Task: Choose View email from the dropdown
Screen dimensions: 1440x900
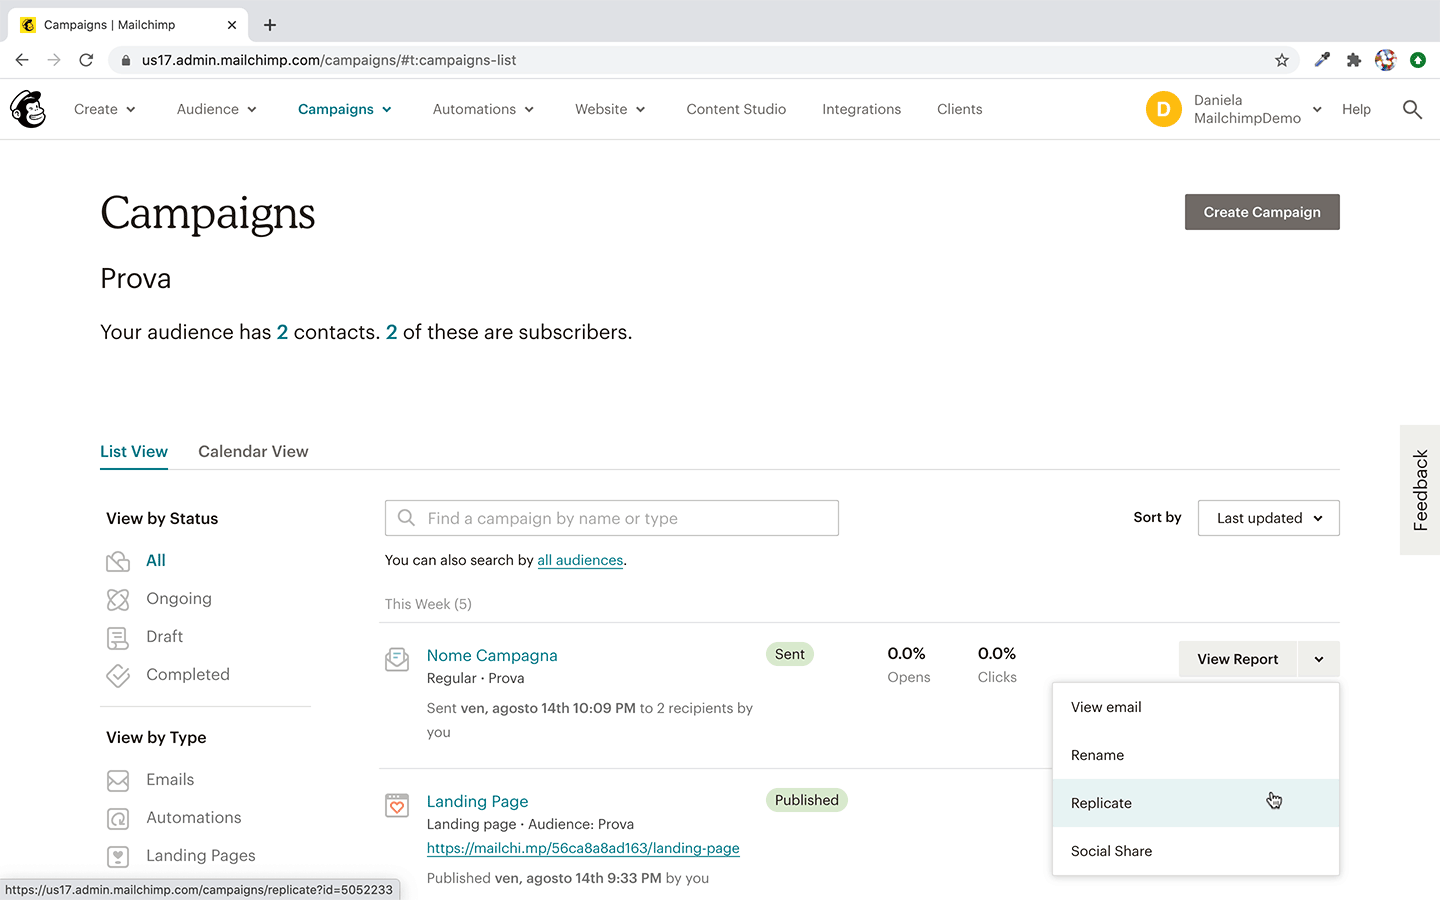Action: tap(1195, 707)
